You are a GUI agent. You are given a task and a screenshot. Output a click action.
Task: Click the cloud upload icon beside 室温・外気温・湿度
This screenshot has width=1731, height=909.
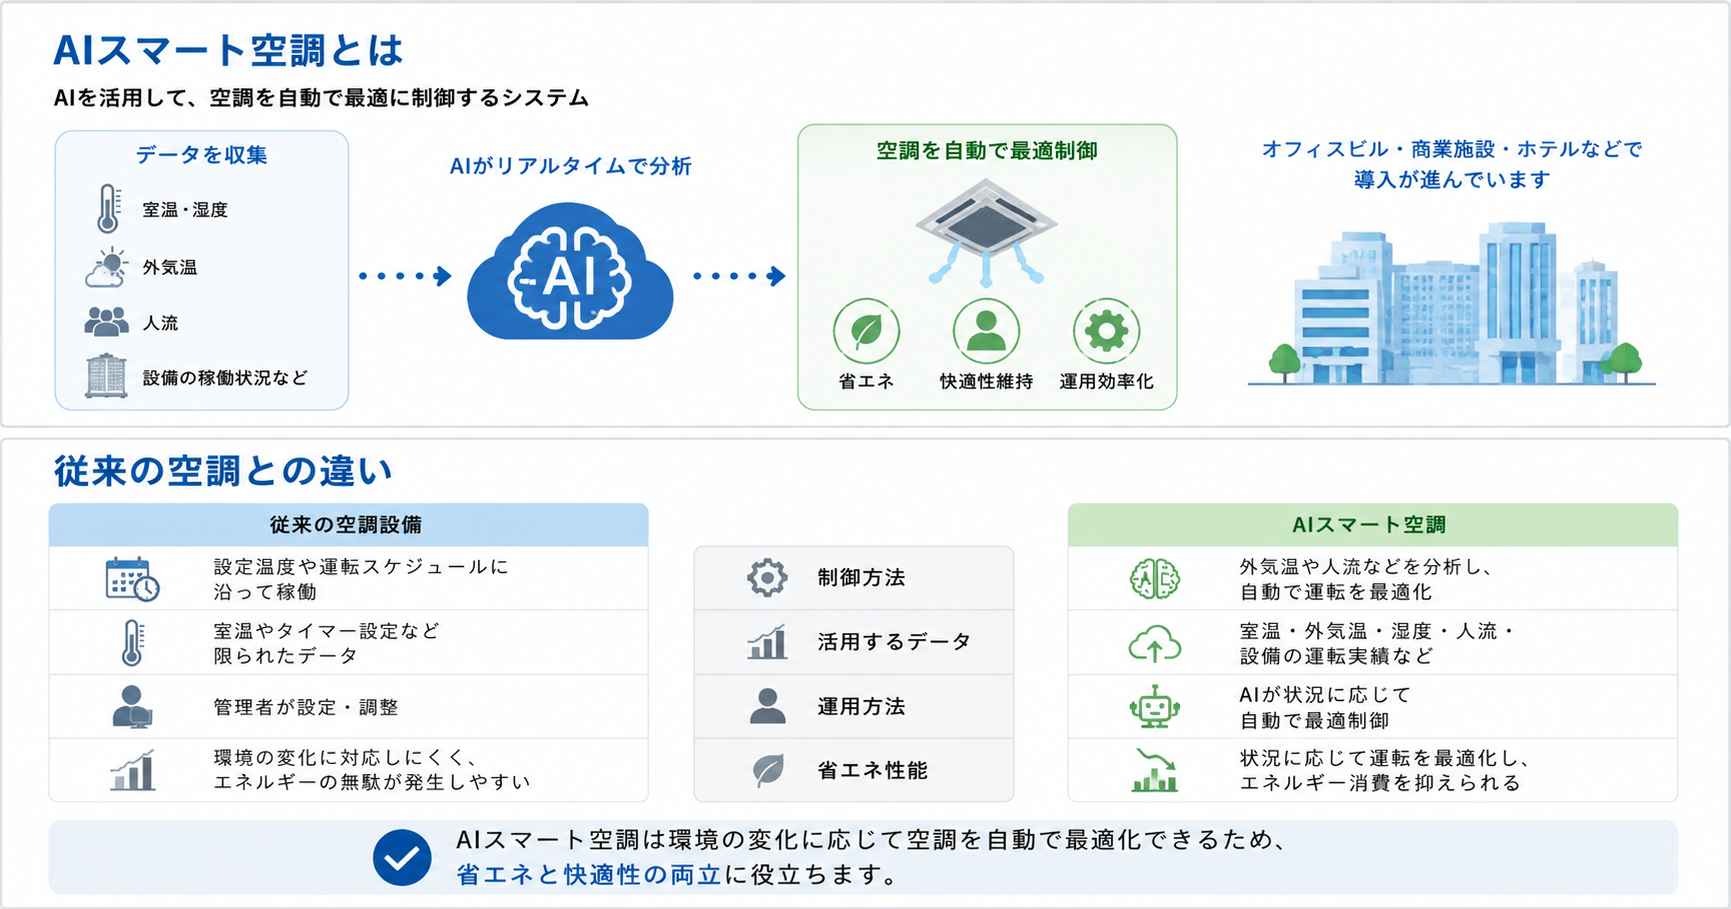point(1154,643)
